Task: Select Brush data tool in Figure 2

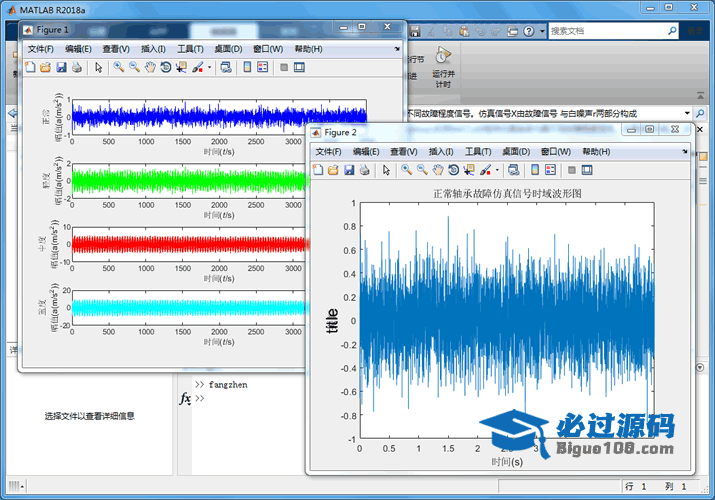Action: [x=485, y=170]
